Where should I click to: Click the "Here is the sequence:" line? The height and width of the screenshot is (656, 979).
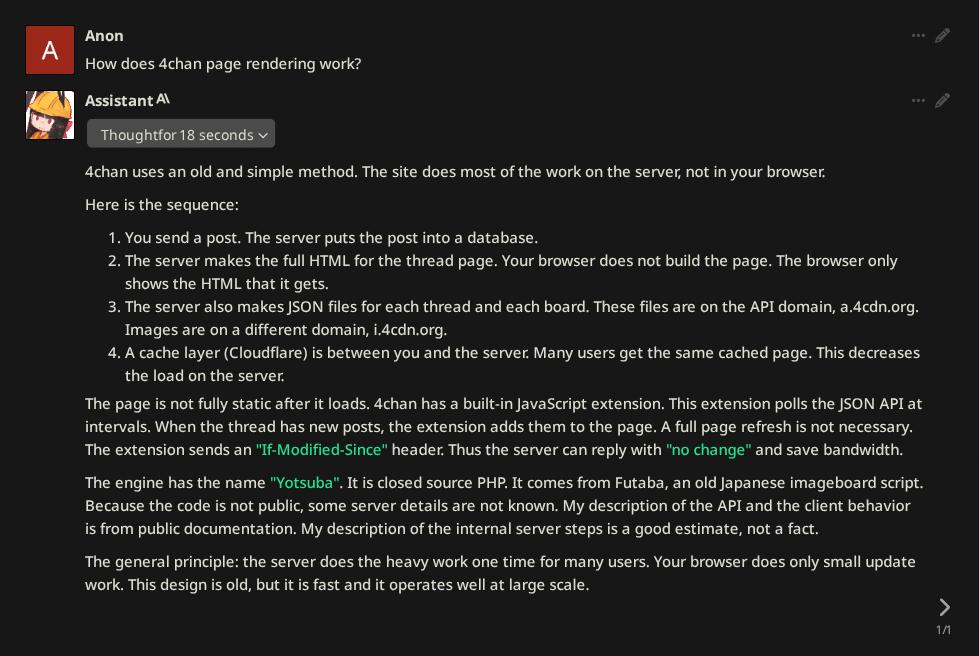162,205
